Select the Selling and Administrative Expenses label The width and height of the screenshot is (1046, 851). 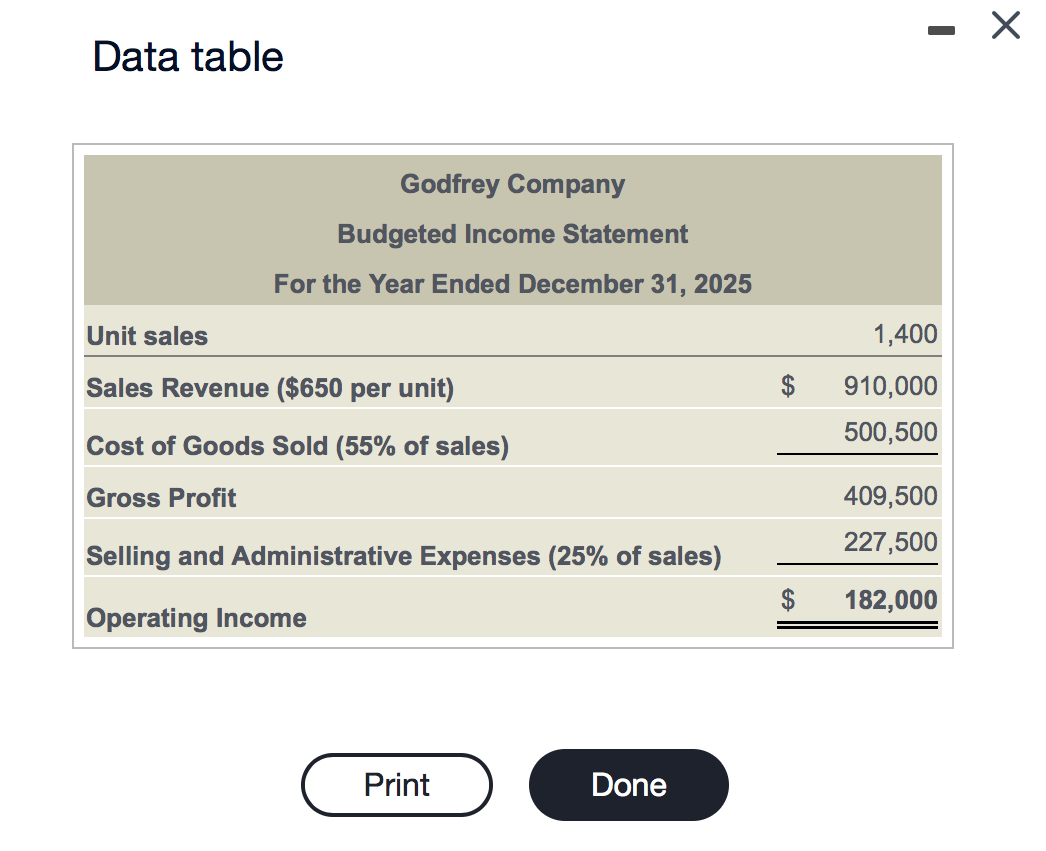404,556
